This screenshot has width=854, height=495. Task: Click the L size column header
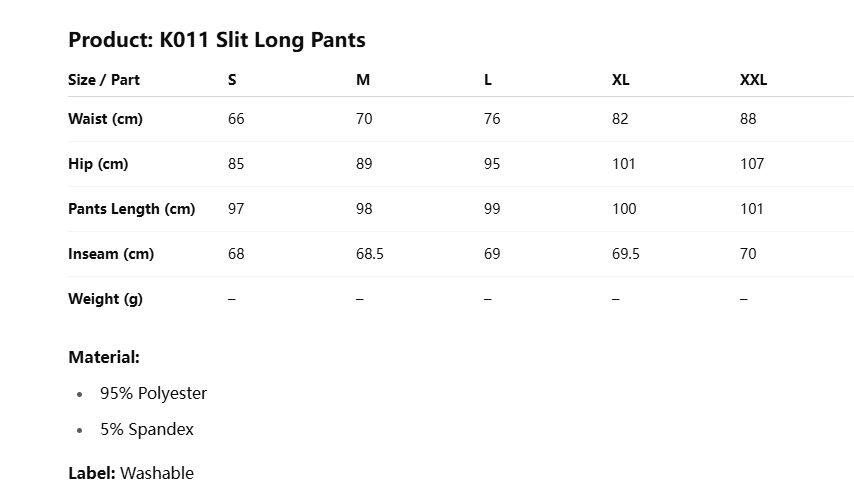[x=488, y=80]
